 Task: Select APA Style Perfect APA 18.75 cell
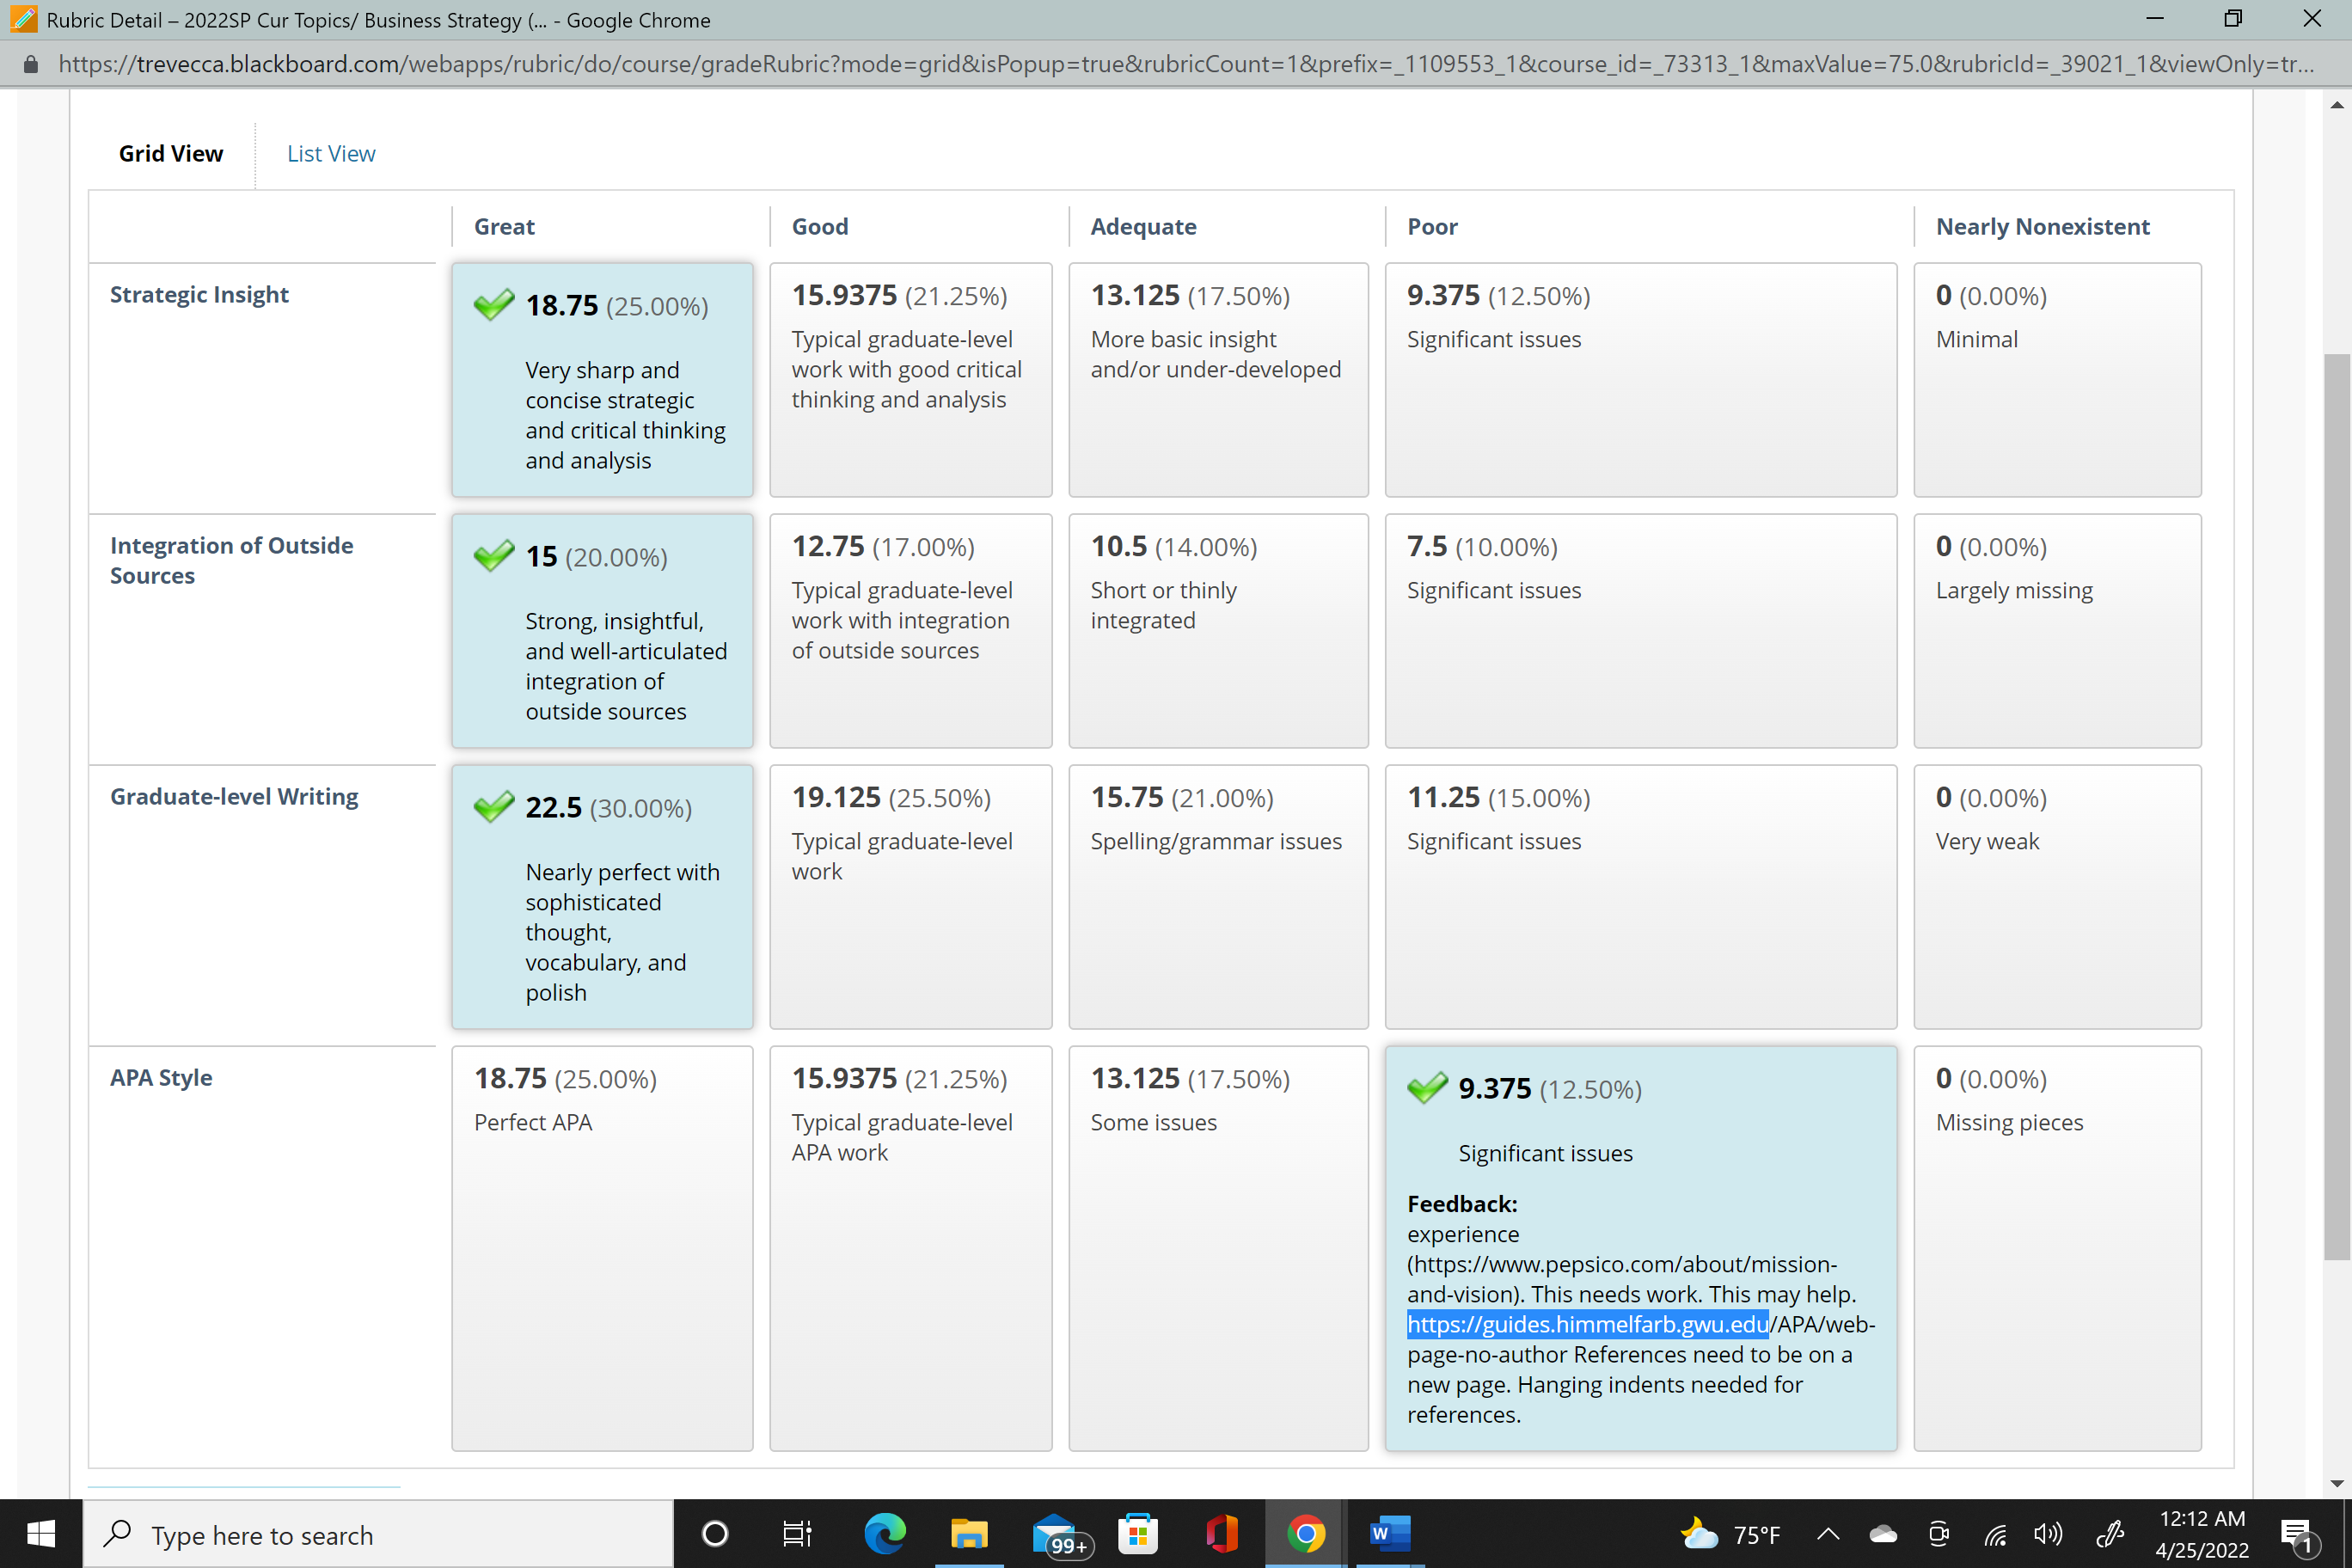pyautogui.click(x=602, y=1248)
